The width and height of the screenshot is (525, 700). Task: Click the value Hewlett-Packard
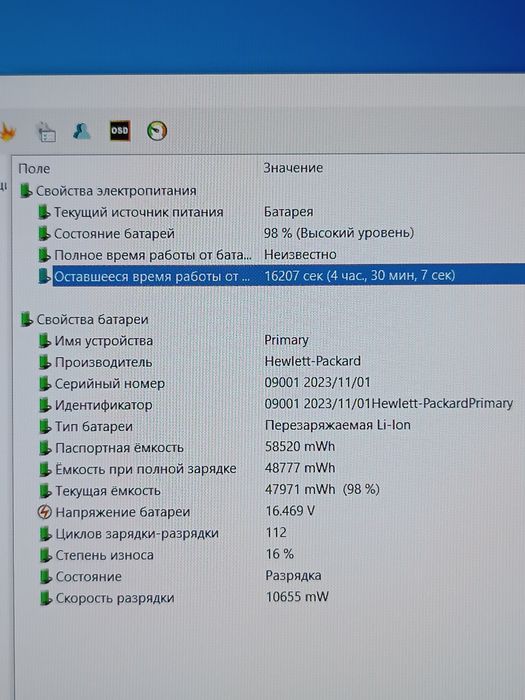click(312, 361)
